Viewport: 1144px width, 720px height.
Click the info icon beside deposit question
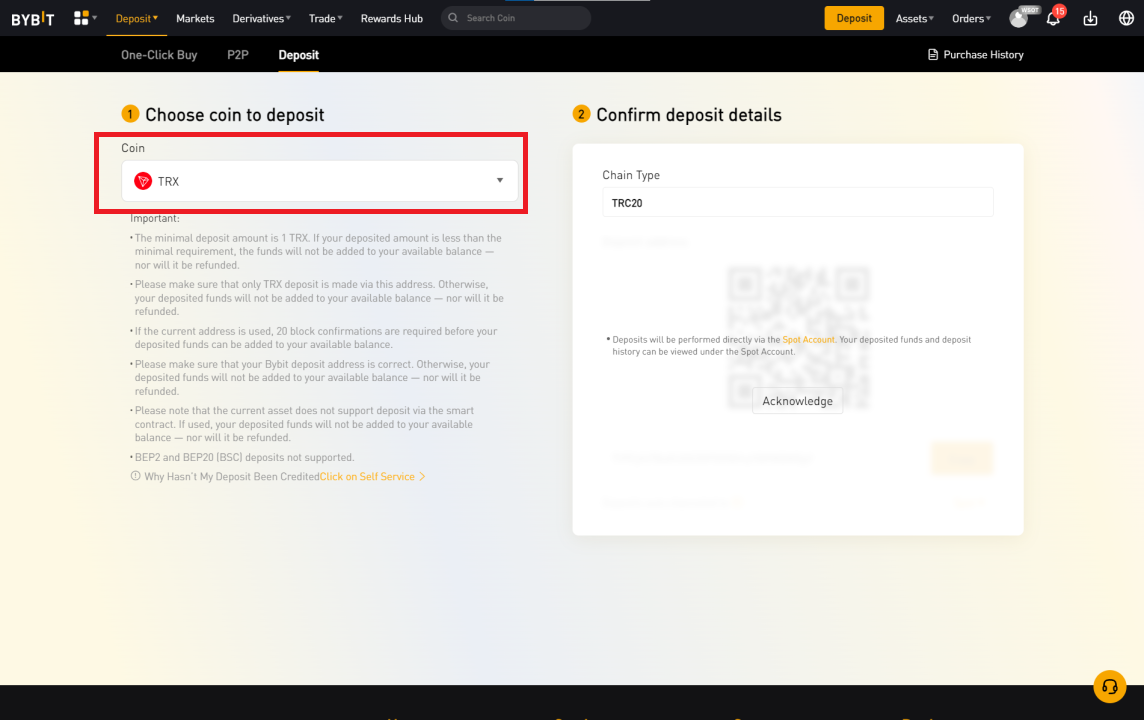135,476
